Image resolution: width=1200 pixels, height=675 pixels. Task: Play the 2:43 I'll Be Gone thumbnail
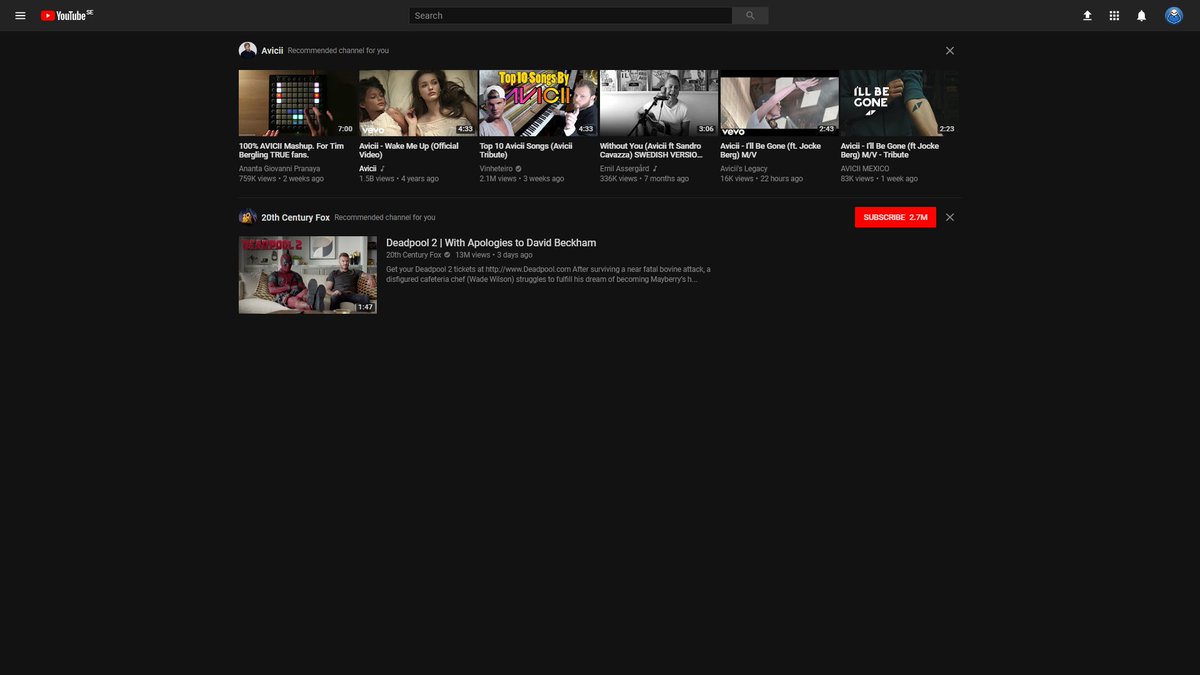tap(779, 103)
